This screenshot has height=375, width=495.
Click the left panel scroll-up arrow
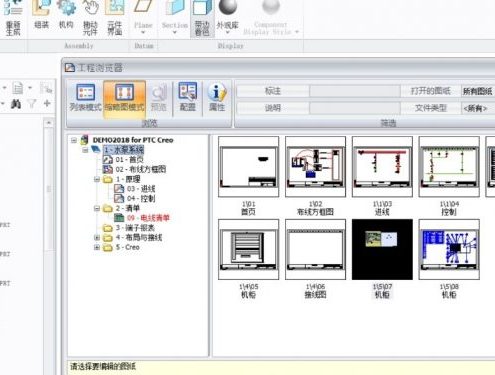coord(49,123)
